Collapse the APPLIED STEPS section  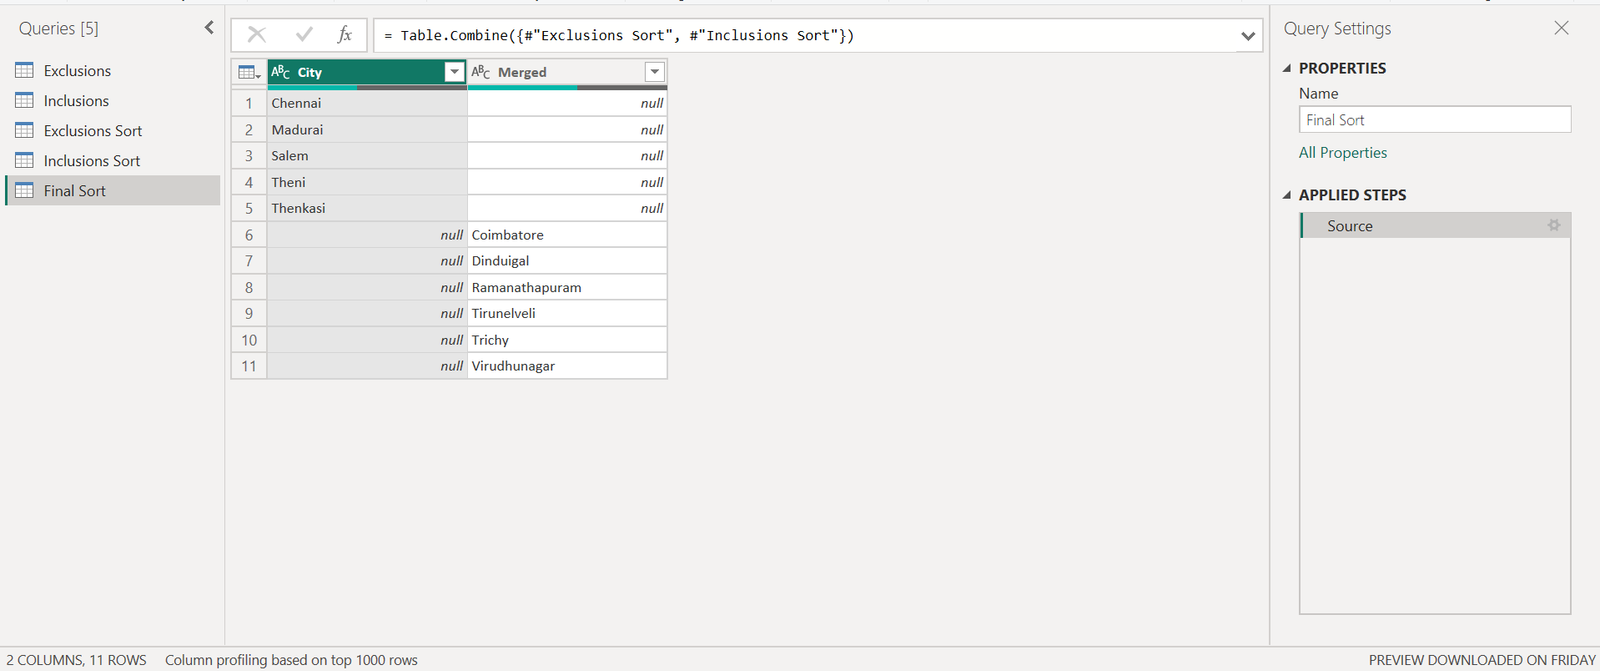coord(1287,195)
